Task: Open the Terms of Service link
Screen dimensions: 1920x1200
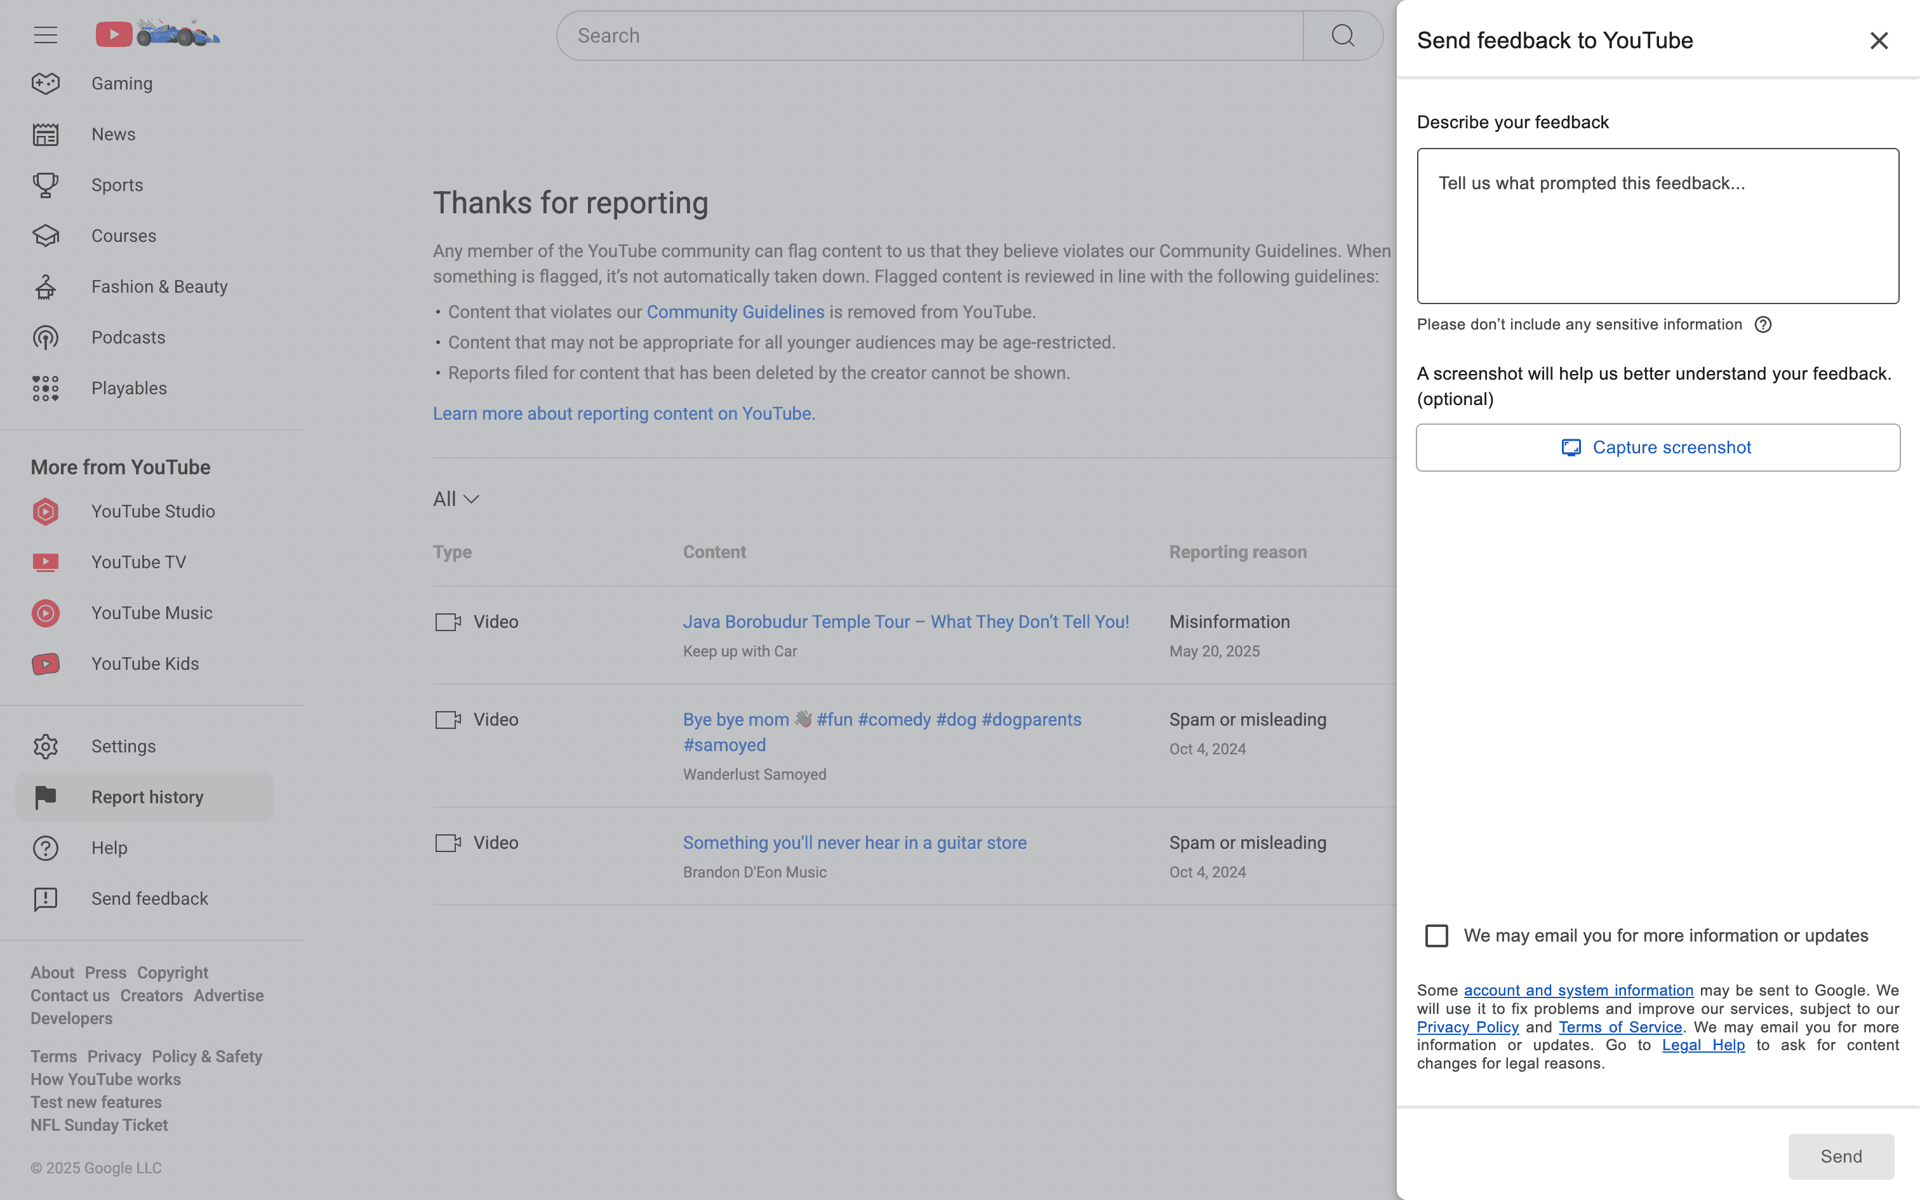Action: click(x=1620, y=1027)
